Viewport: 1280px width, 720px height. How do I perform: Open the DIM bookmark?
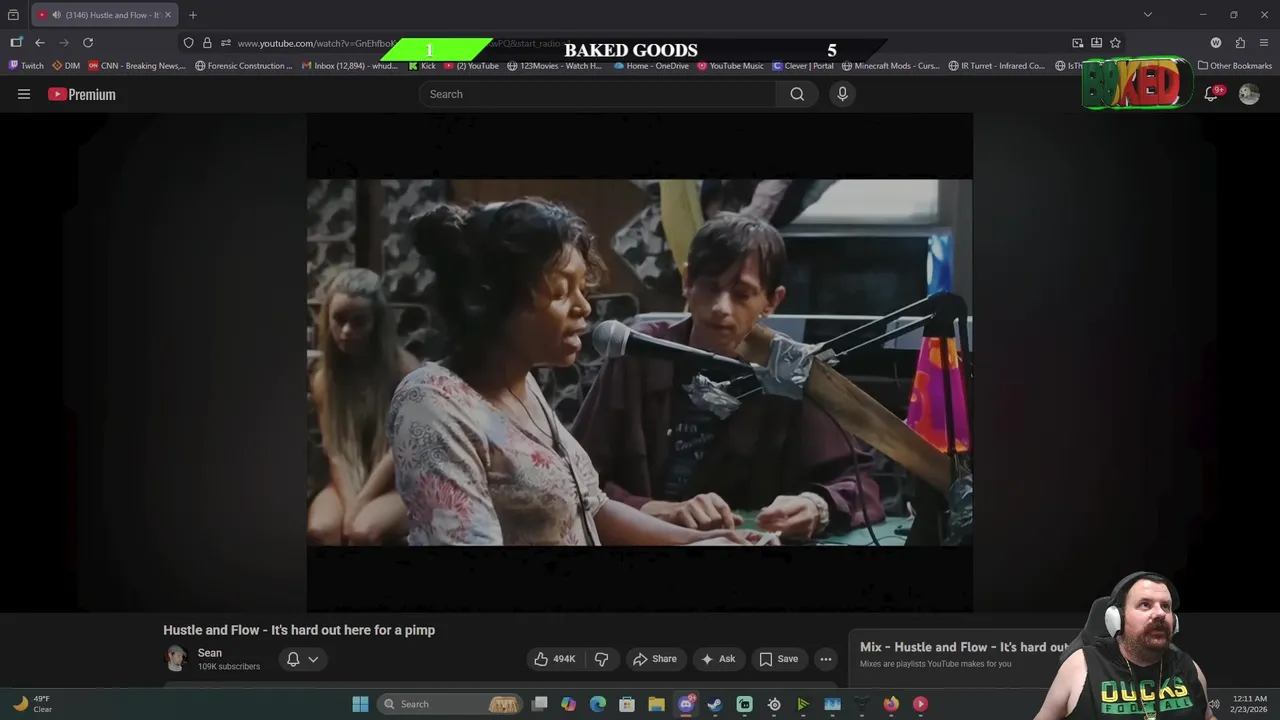pos(66,66)
